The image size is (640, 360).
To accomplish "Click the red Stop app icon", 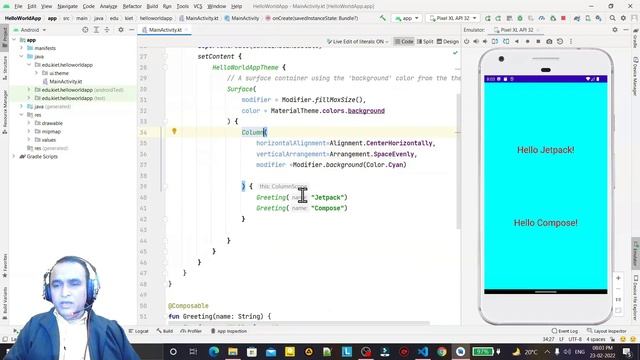I will click(563, 18).
